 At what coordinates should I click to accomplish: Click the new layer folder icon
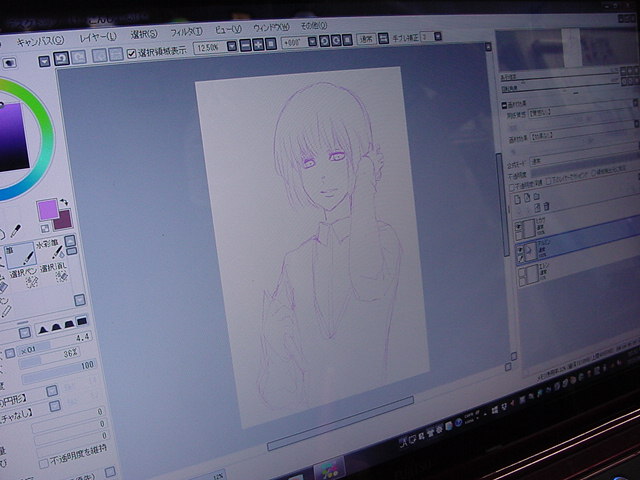[x=536, y=196]
